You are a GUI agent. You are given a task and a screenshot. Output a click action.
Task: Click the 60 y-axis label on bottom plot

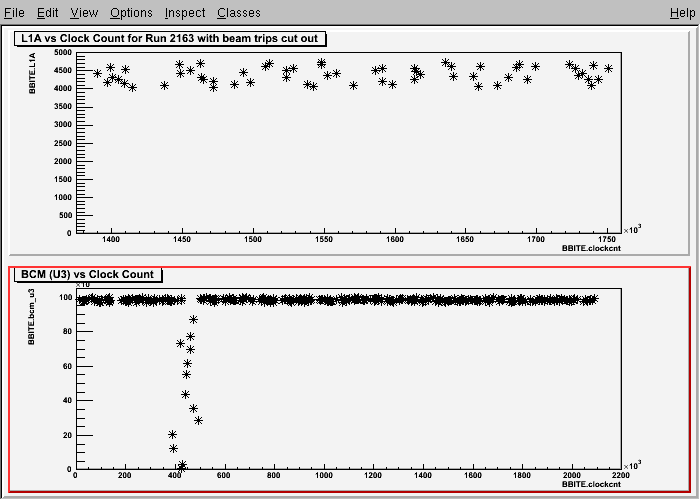(x=67, y=367)
